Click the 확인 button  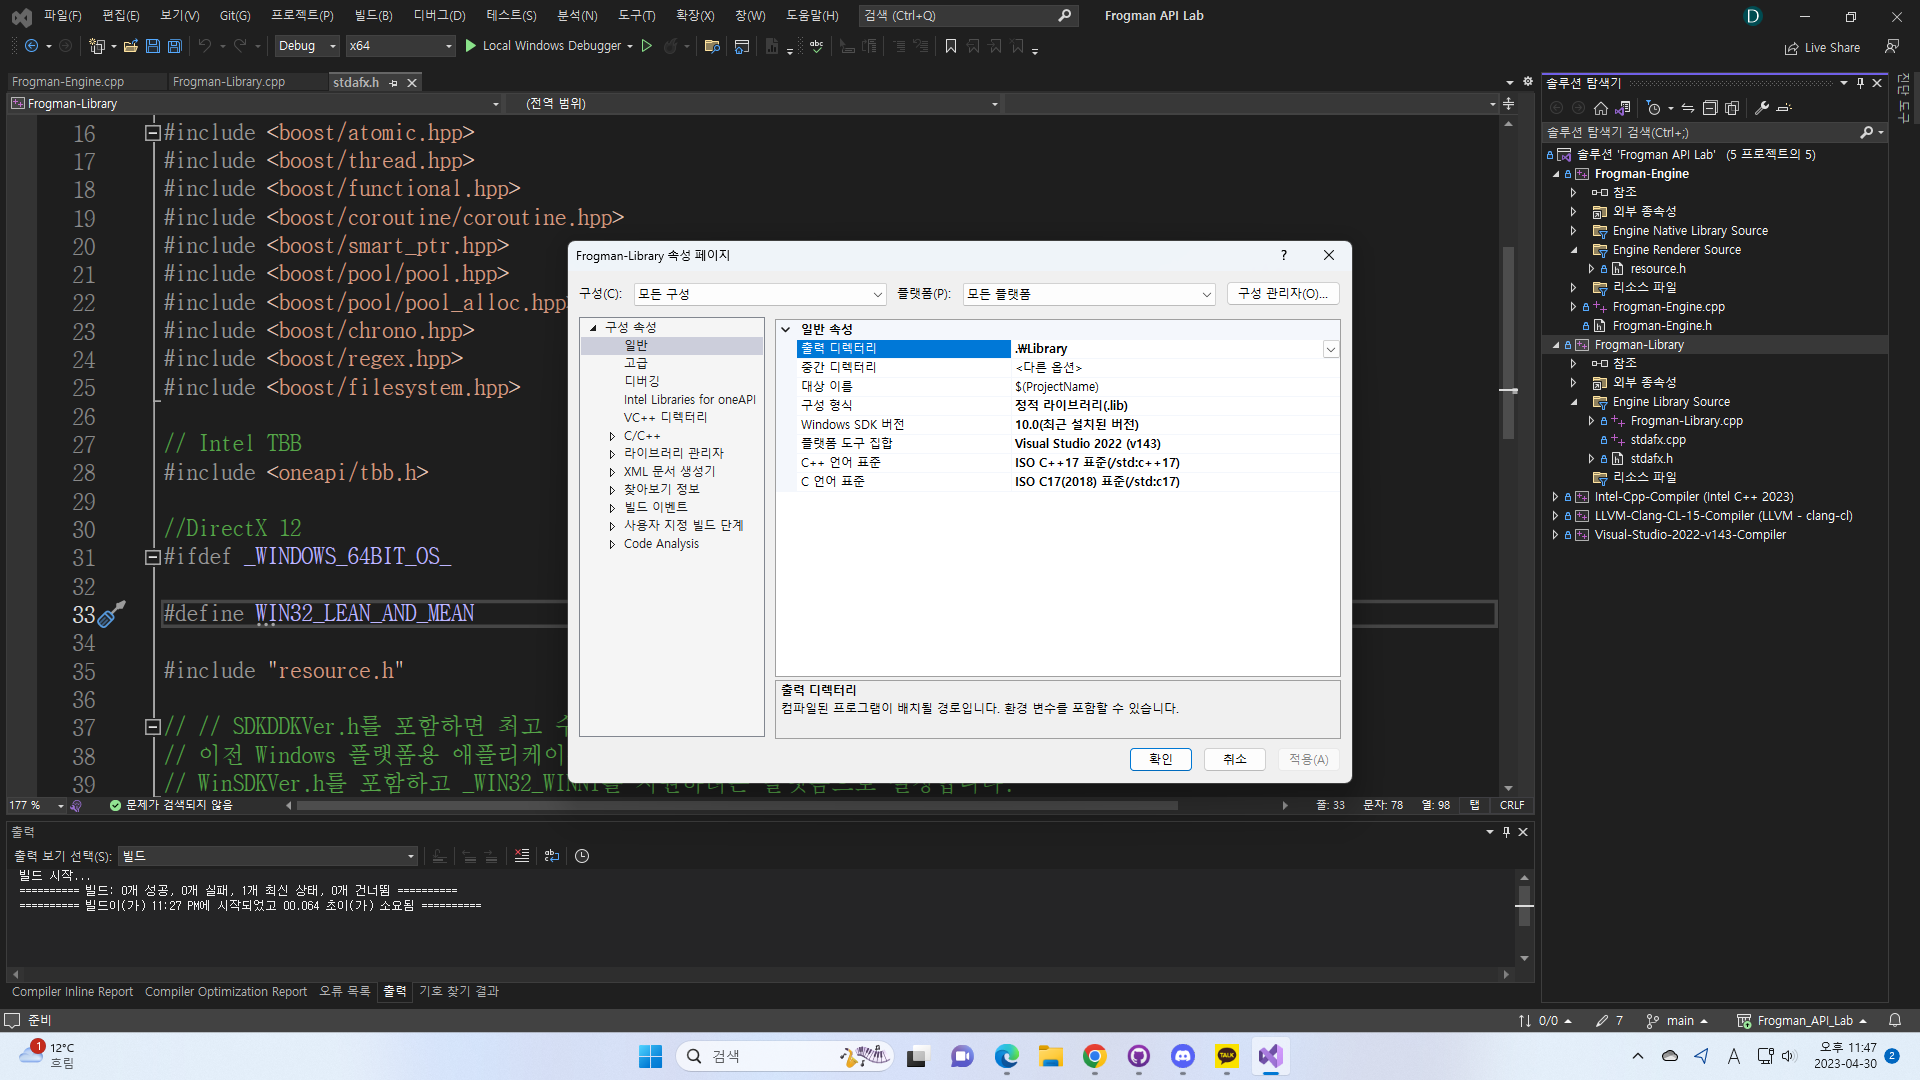(x=1160, y=759)
